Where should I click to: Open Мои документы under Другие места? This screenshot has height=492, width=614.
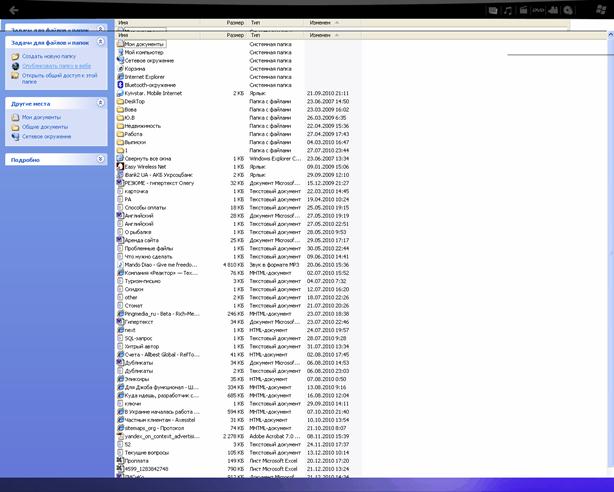(x=41, y=117)
